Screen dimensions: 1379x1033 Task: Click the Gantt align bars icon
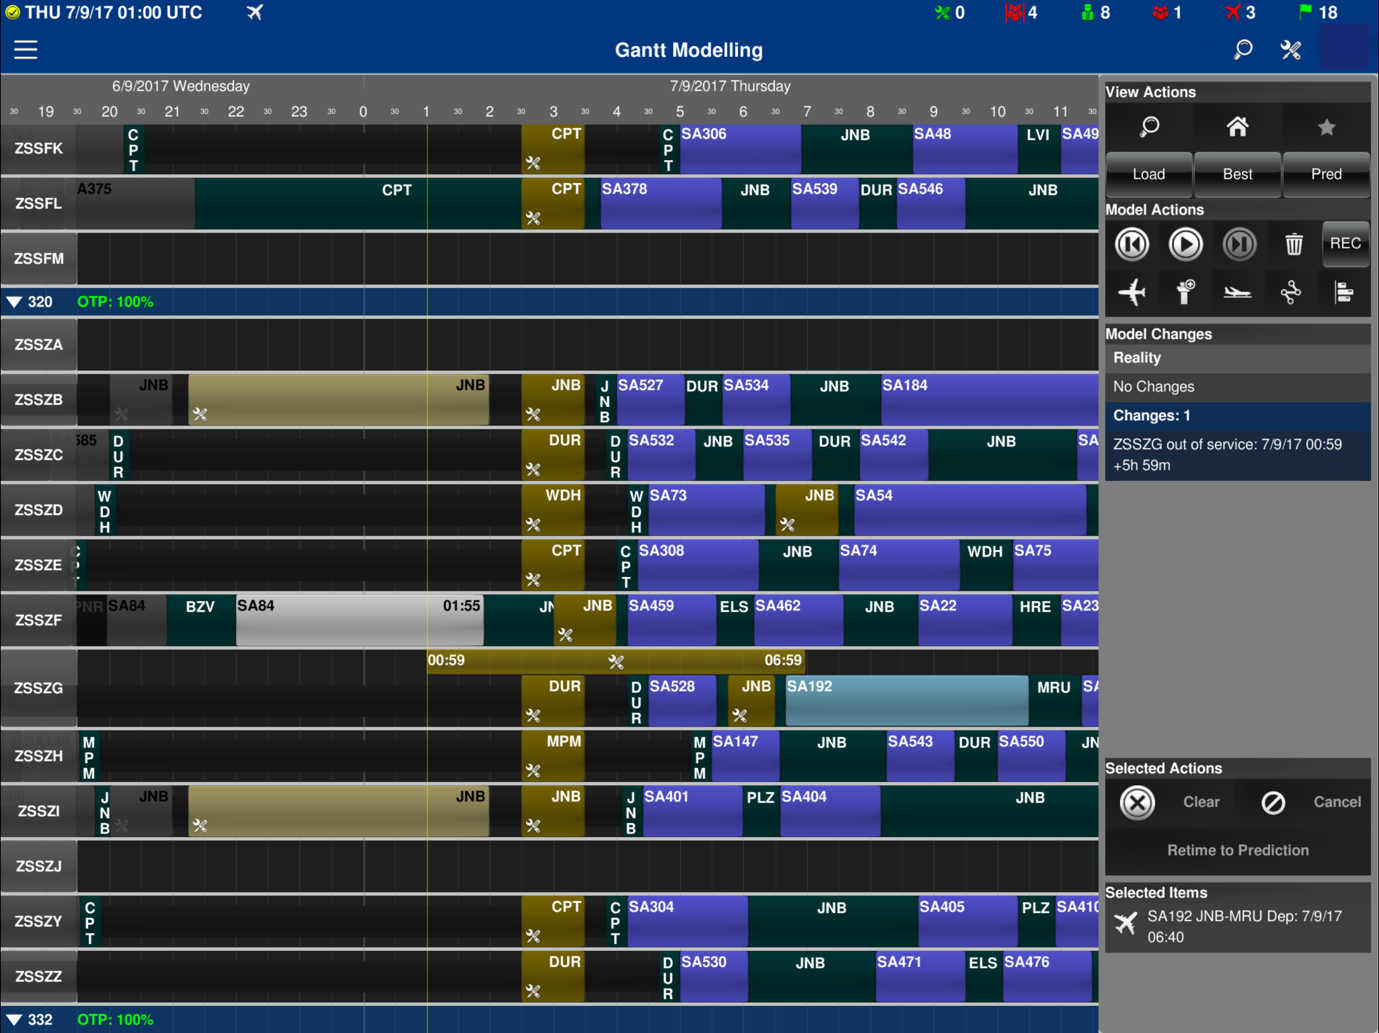1344,292
